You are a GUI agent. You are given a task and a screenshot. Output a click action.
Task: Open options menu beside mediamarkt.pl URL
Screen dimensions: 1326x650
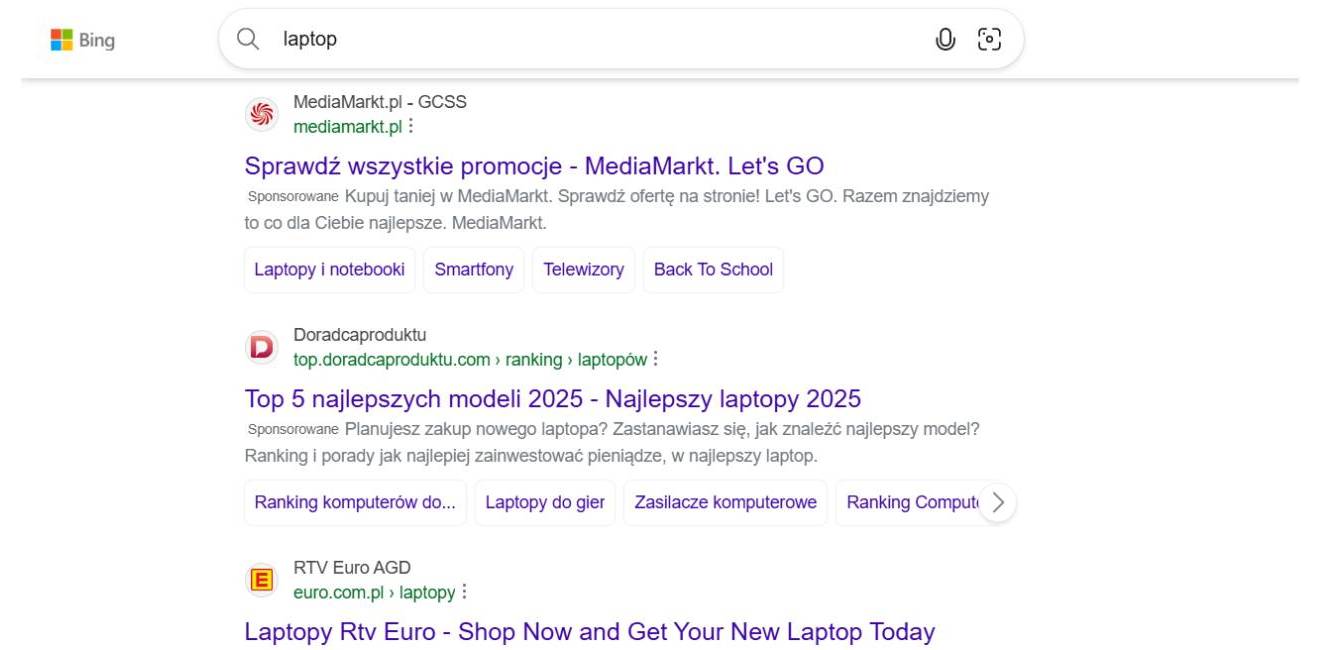[411, 127]
